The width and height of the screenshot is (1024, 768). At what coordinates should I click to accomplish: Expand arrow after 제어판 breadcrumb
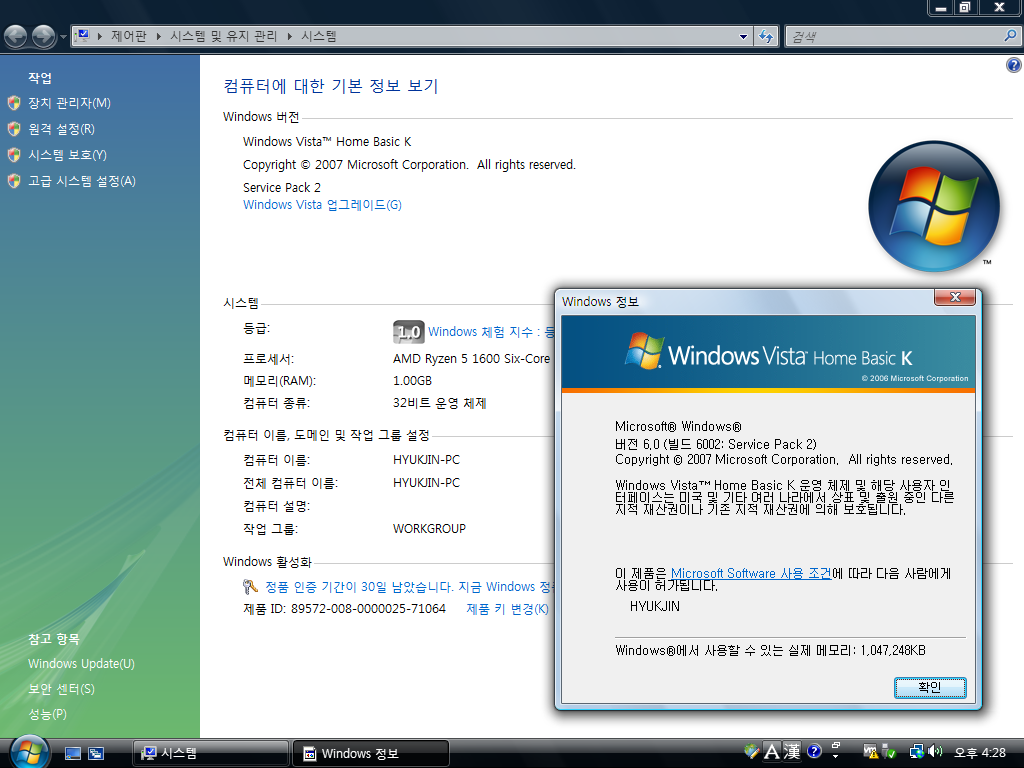coord(159,37)
